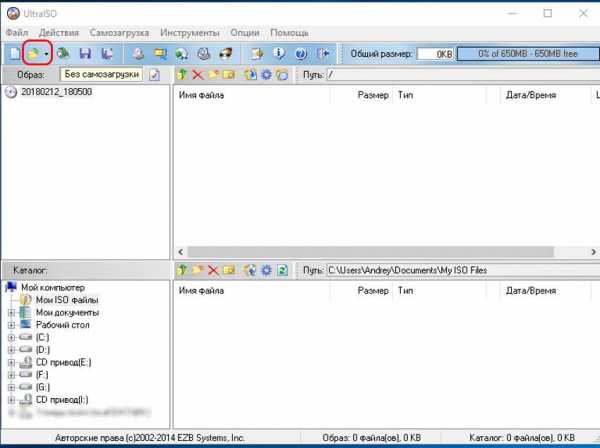Click the Help question mark toolbar icon
This screenshot has width=600, height=448.
[x=300, y=53]
